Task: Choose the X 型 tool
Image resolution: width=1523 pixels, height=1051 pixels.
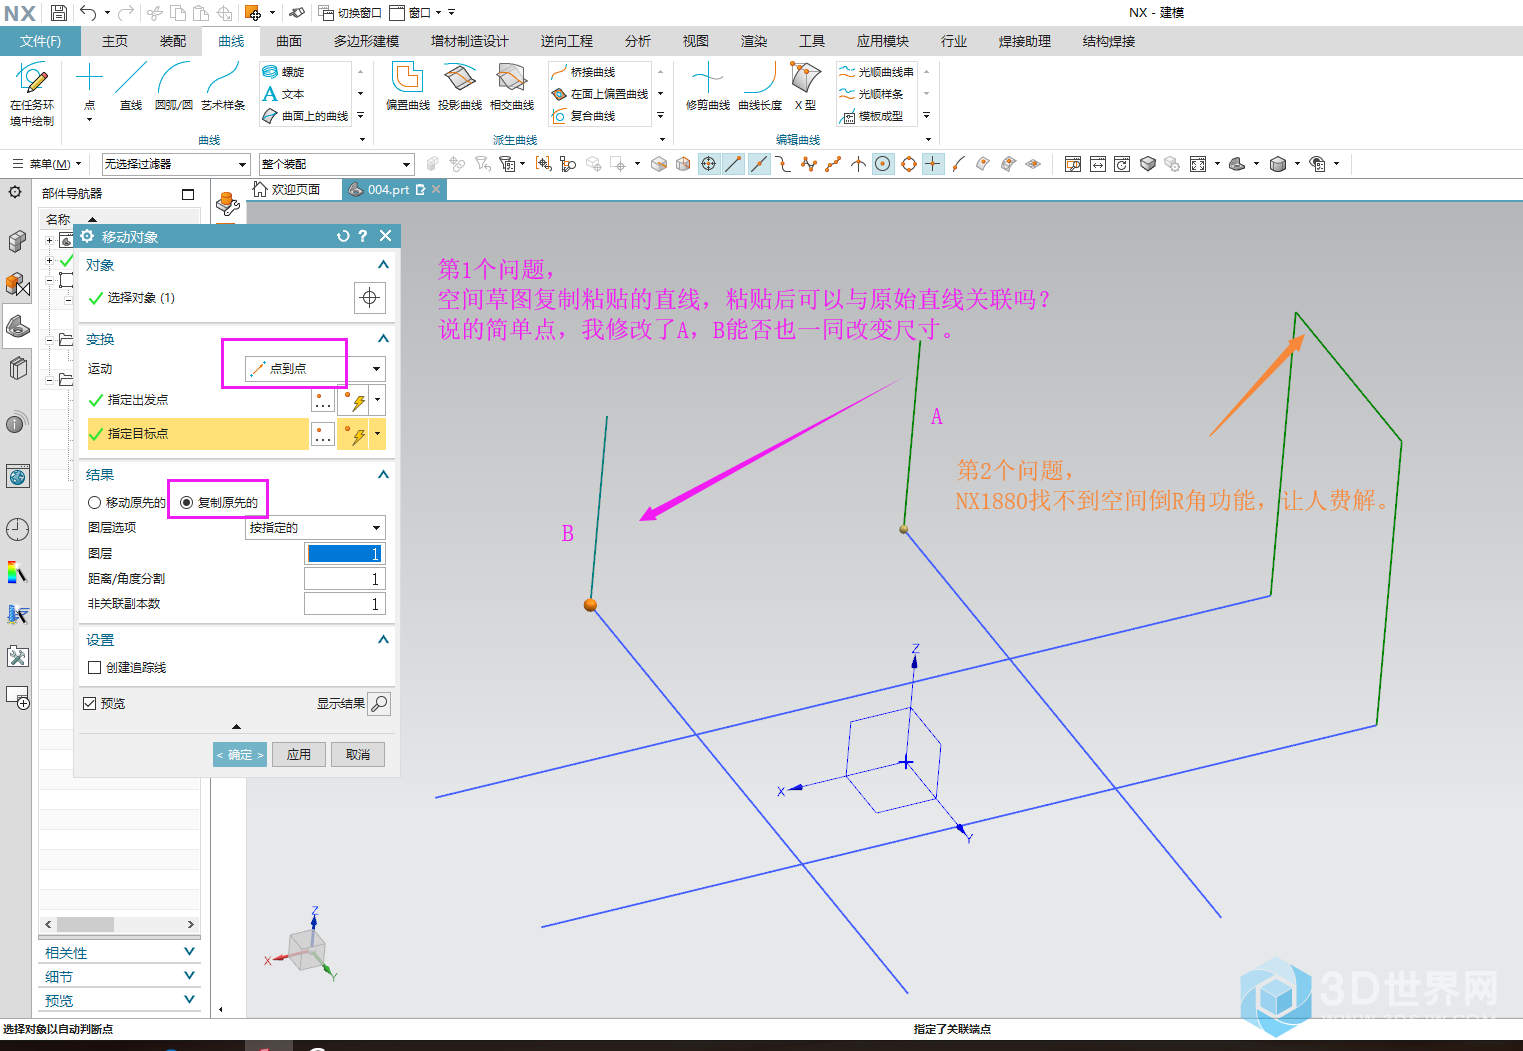Action: point(805,87)
